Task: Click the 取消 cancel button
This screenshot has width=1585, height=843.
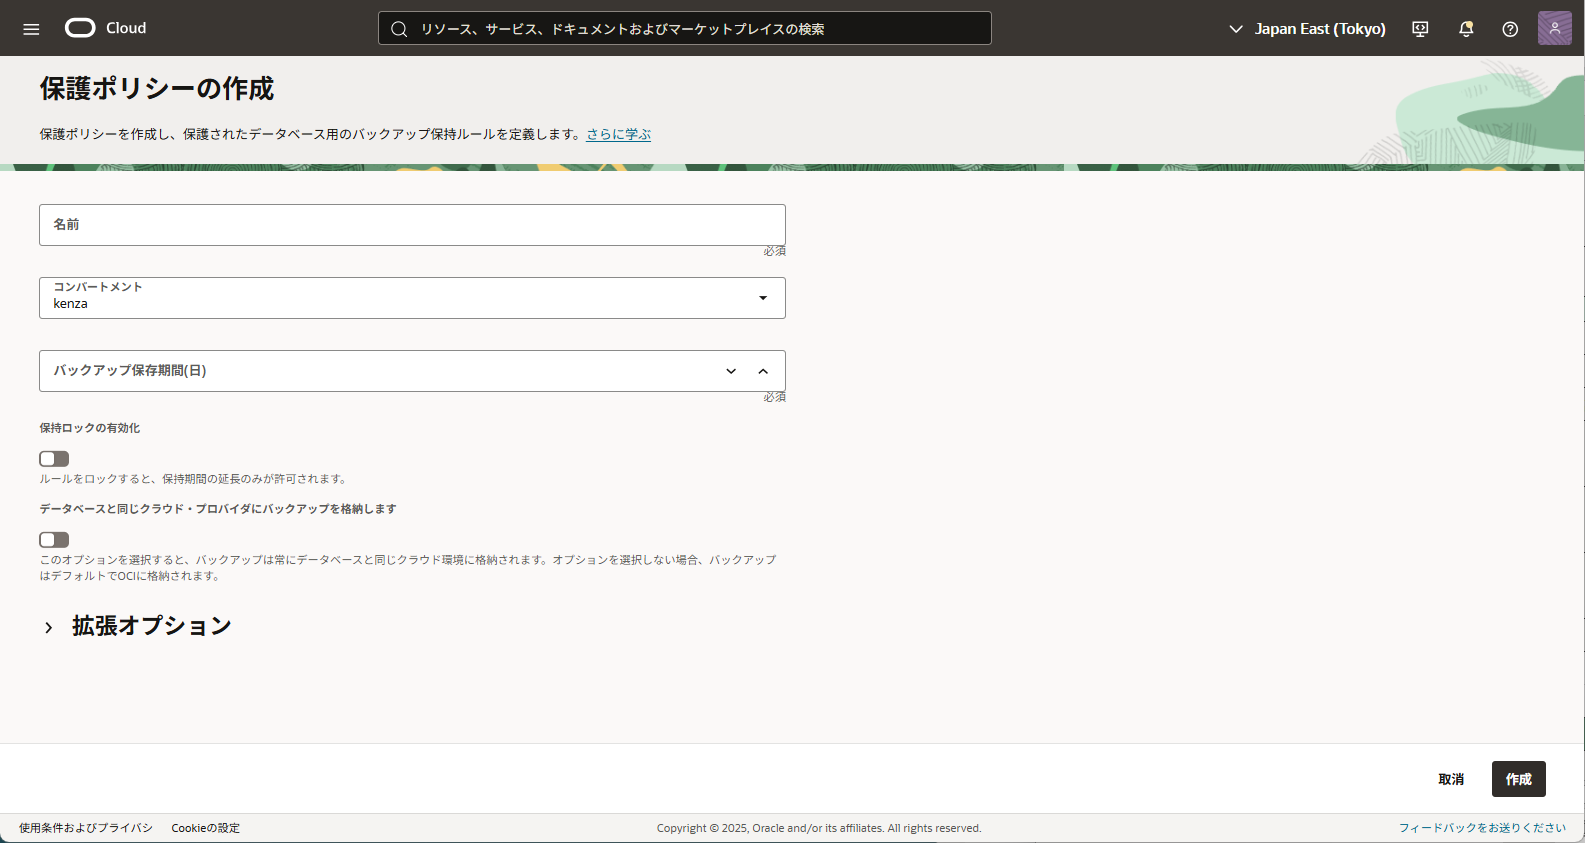Action: (1451, 779)
